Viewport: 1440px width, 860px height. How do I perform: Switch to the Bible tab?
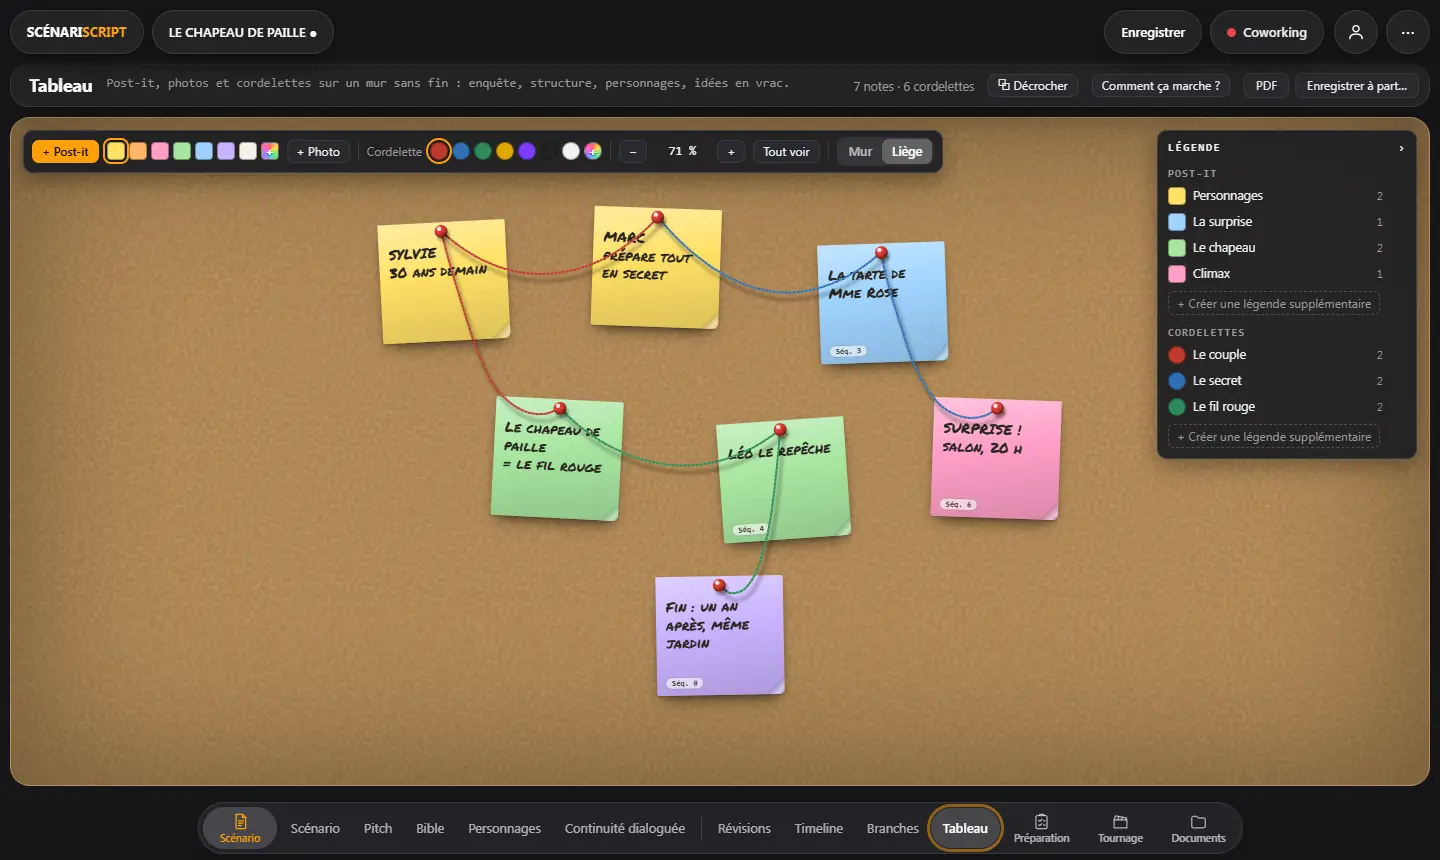430,828
